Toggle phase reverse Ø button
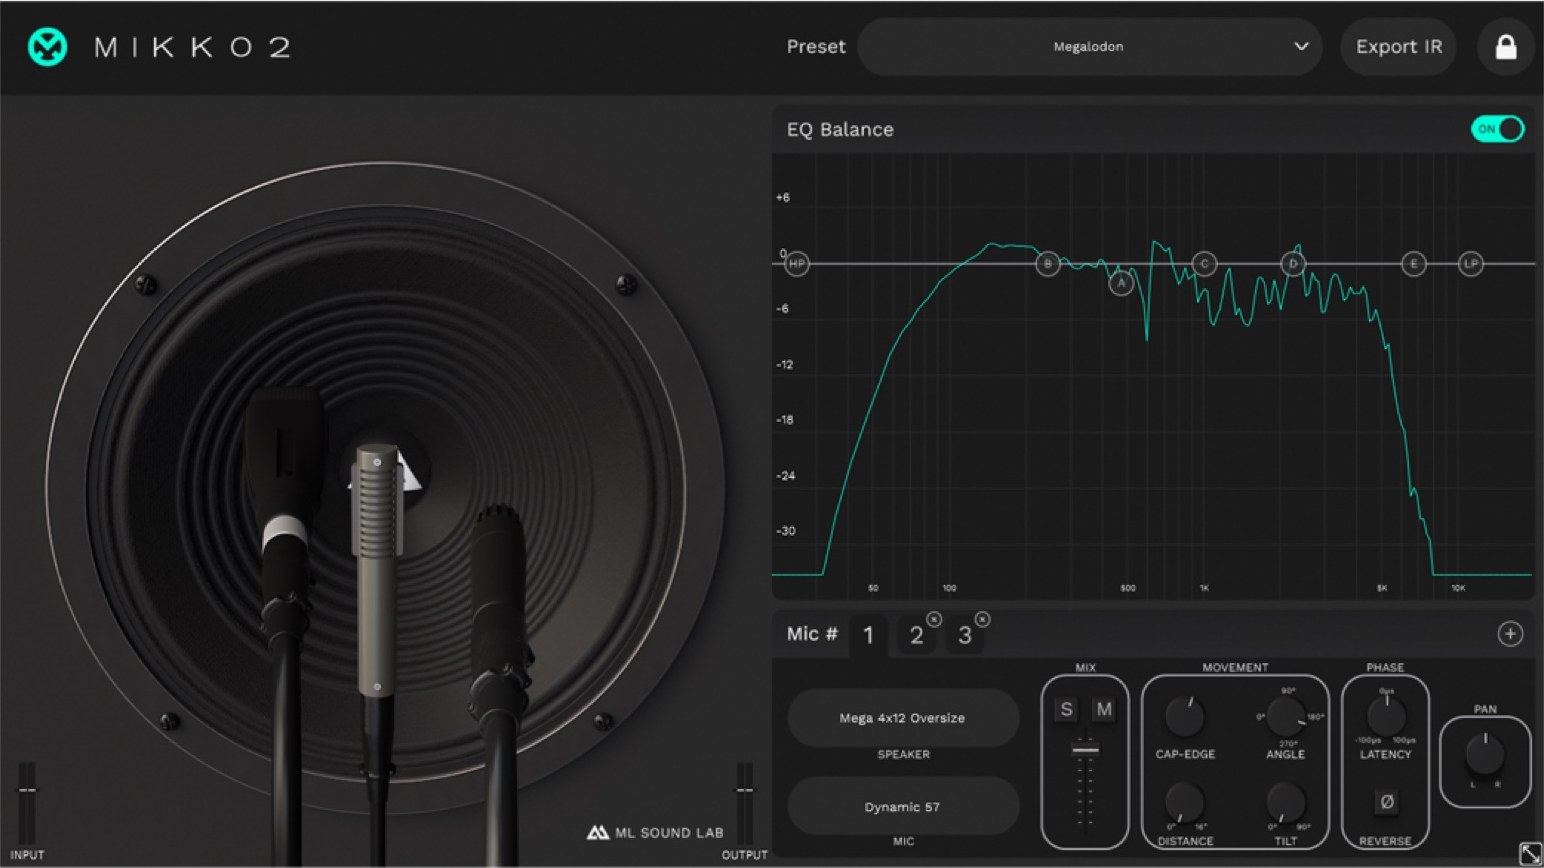The image size is (1544, 868). click(1386, 802)
